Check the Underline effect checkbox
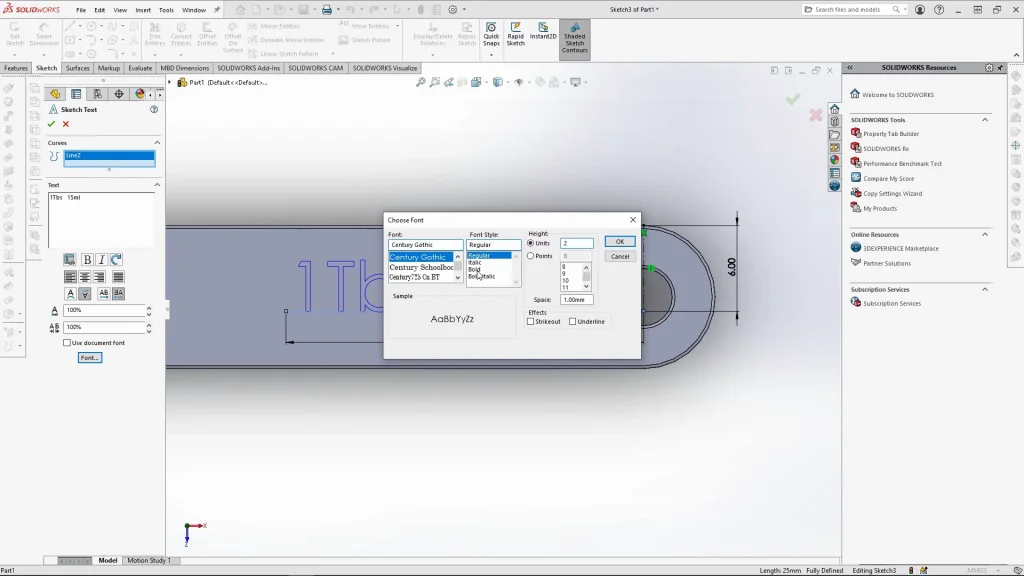The height and width of the screenshot is (576, 1024). 572,322
